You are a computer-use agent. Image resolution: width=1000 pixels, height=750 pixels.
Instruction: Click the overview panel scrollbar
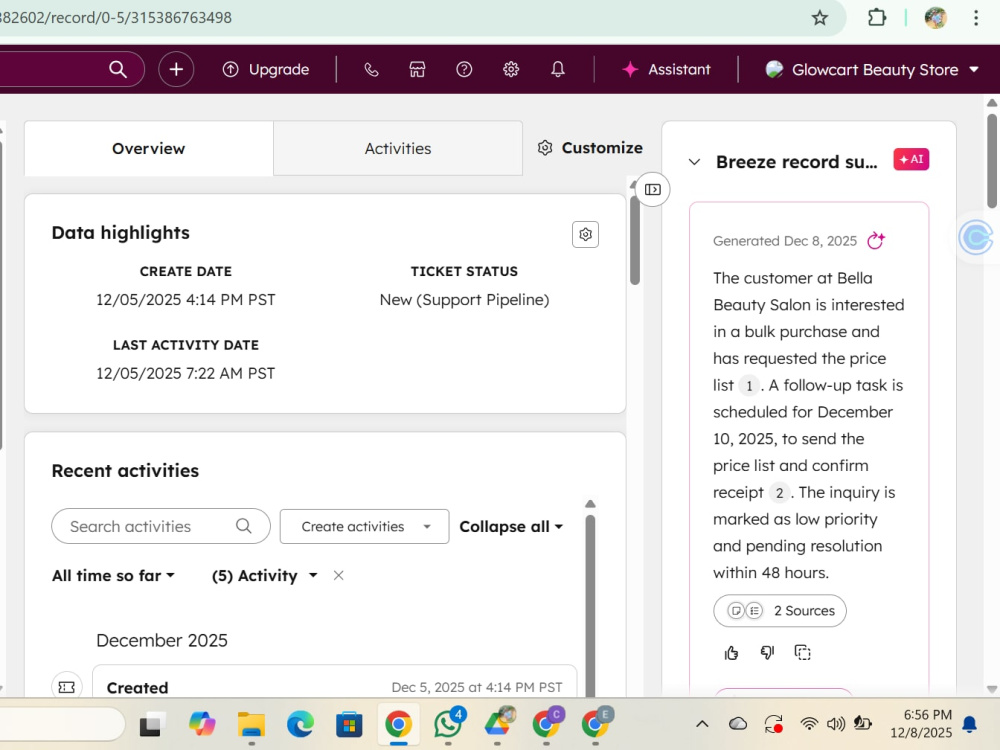635,239
